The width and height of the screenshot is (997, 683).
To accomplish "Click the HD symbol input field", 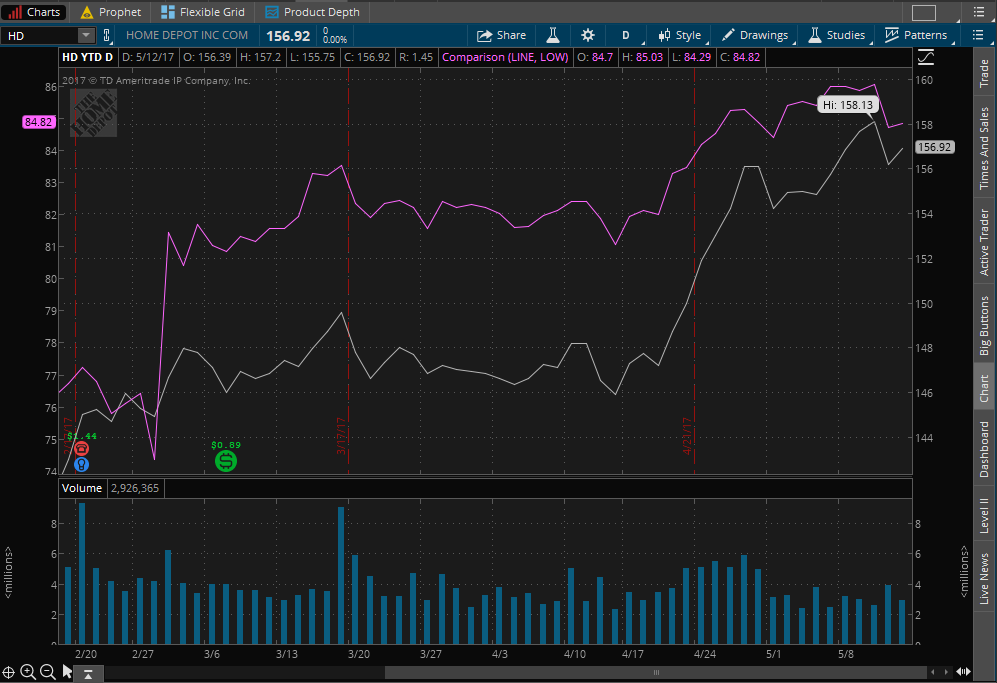I will [x=39, y=36].
